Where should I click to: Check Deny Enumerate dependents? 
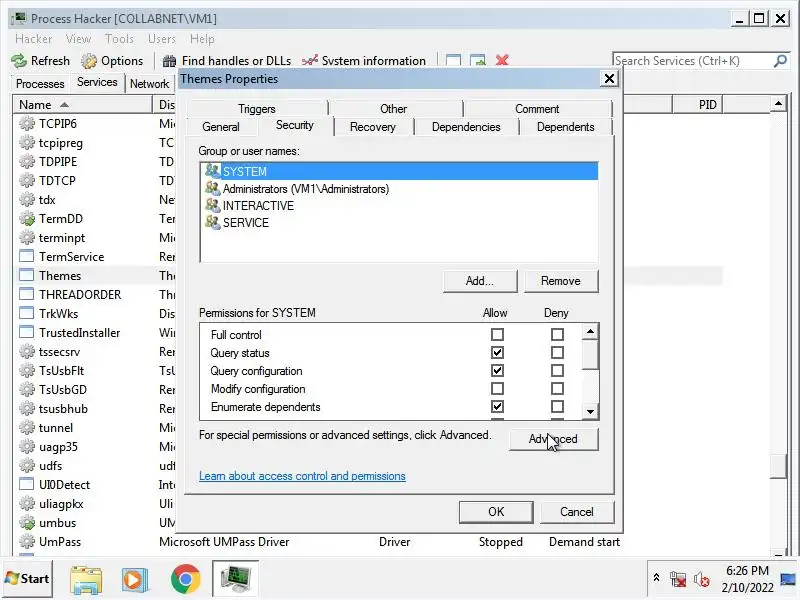[x=557, y=407]
